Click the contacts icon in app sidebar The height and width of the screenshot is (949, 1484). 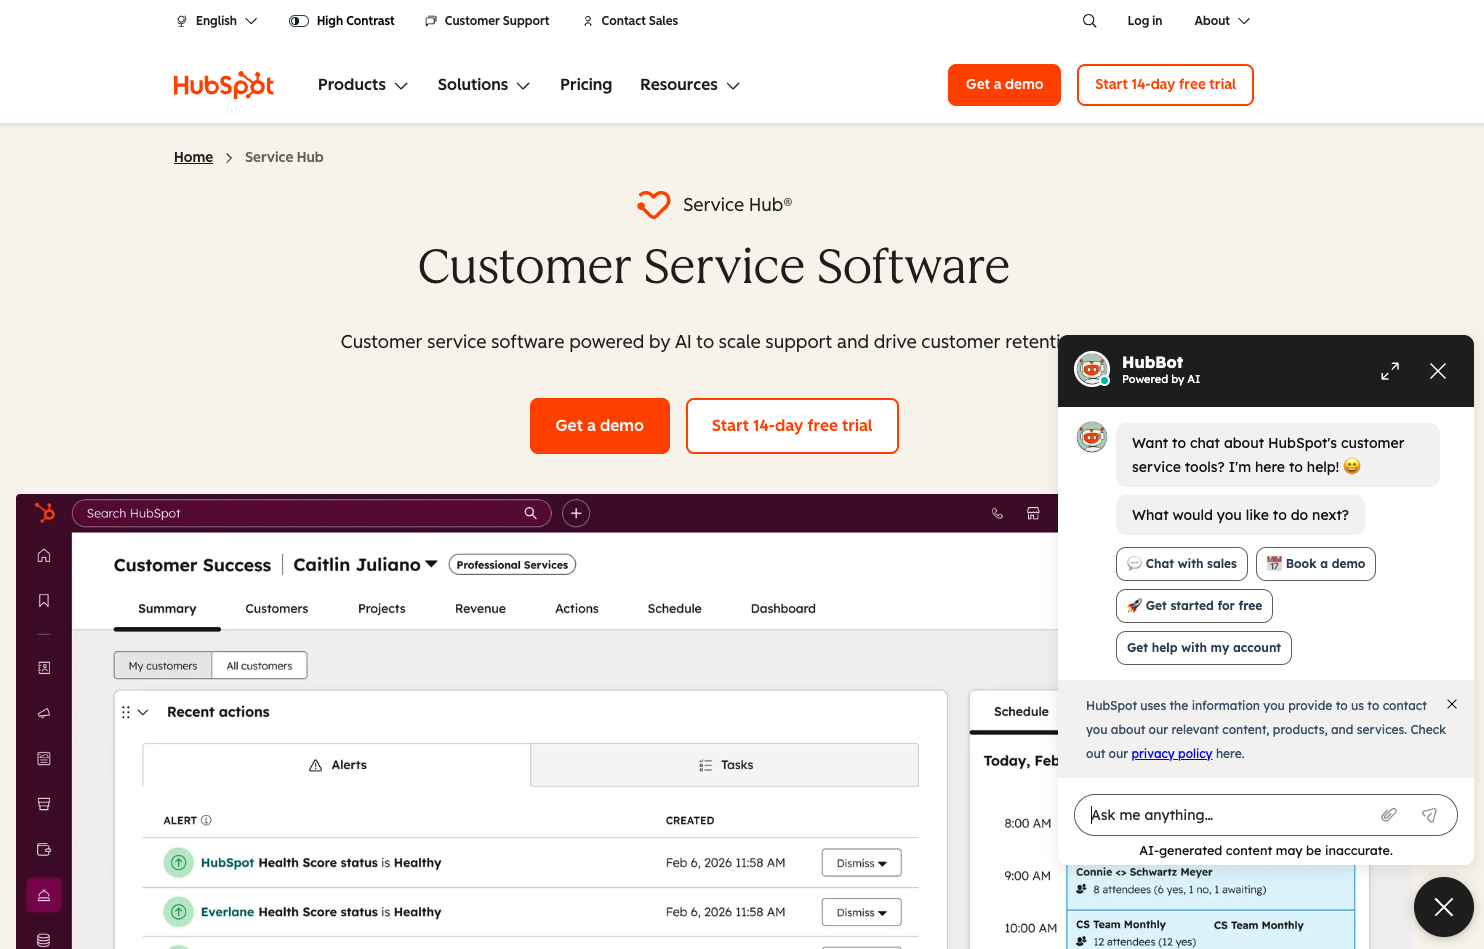pyautogui.click(x=44, y=668)
